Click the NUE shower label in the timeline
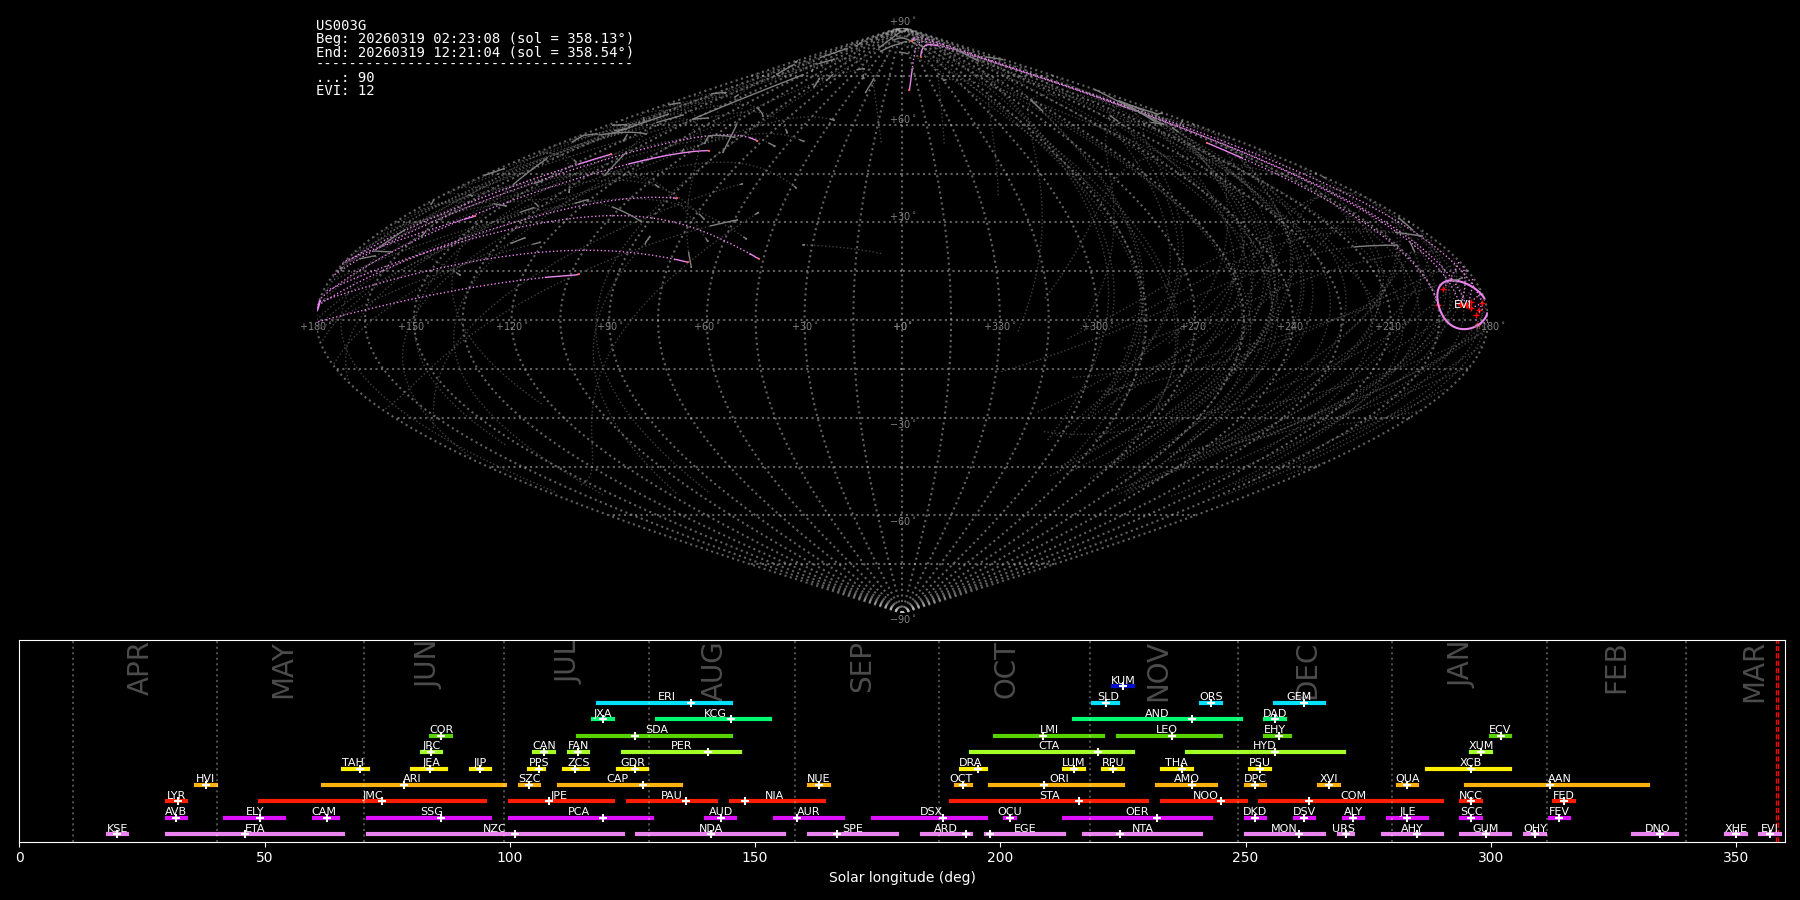Screen dimensions: 1800x900 click(818, 779)
